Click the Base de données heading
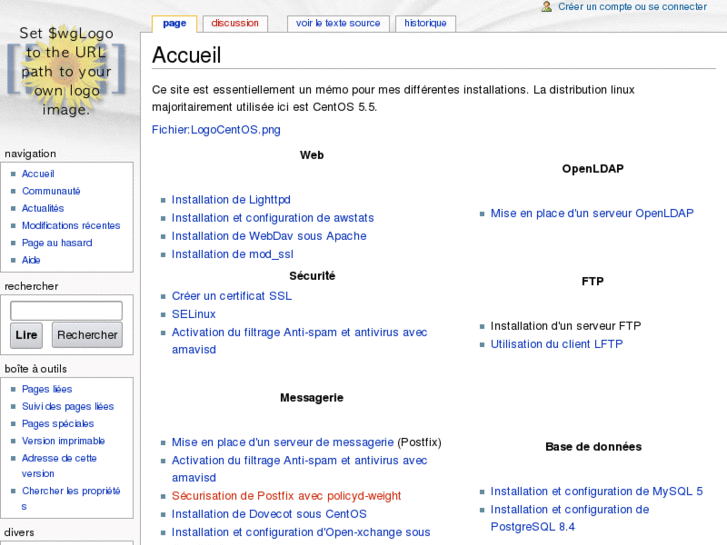727x545 pixels. (593, 447)
